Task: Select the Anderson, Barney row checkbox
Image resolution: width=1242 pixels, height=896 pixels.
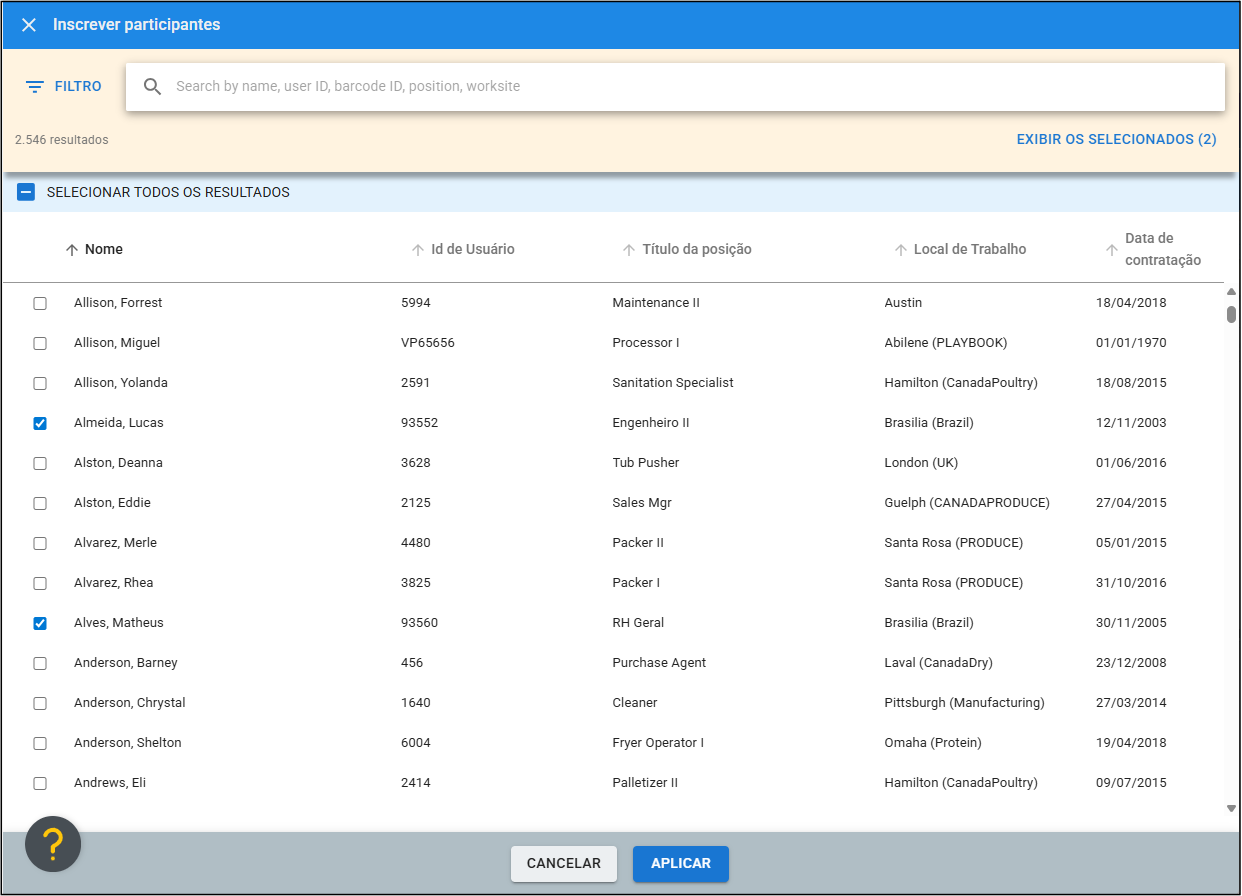Action: click(40, 663)
